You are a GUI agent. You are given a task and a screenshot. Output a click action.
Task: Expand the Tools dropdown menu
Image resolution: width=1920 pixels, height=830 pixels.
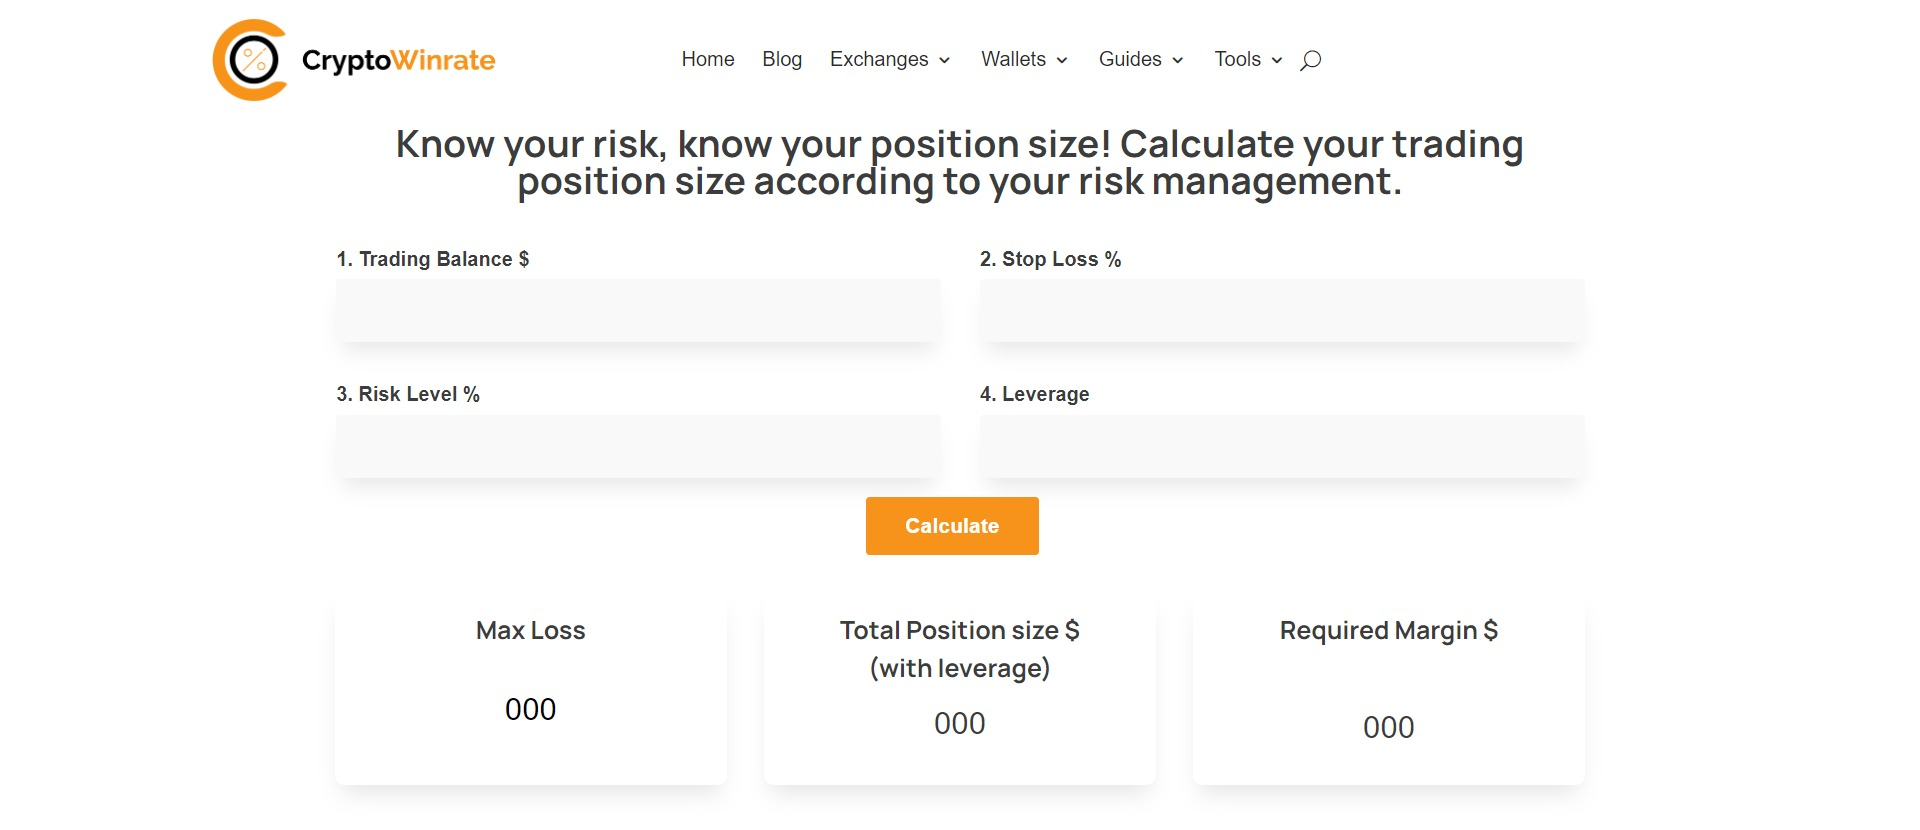click(x=1248, y=59)
